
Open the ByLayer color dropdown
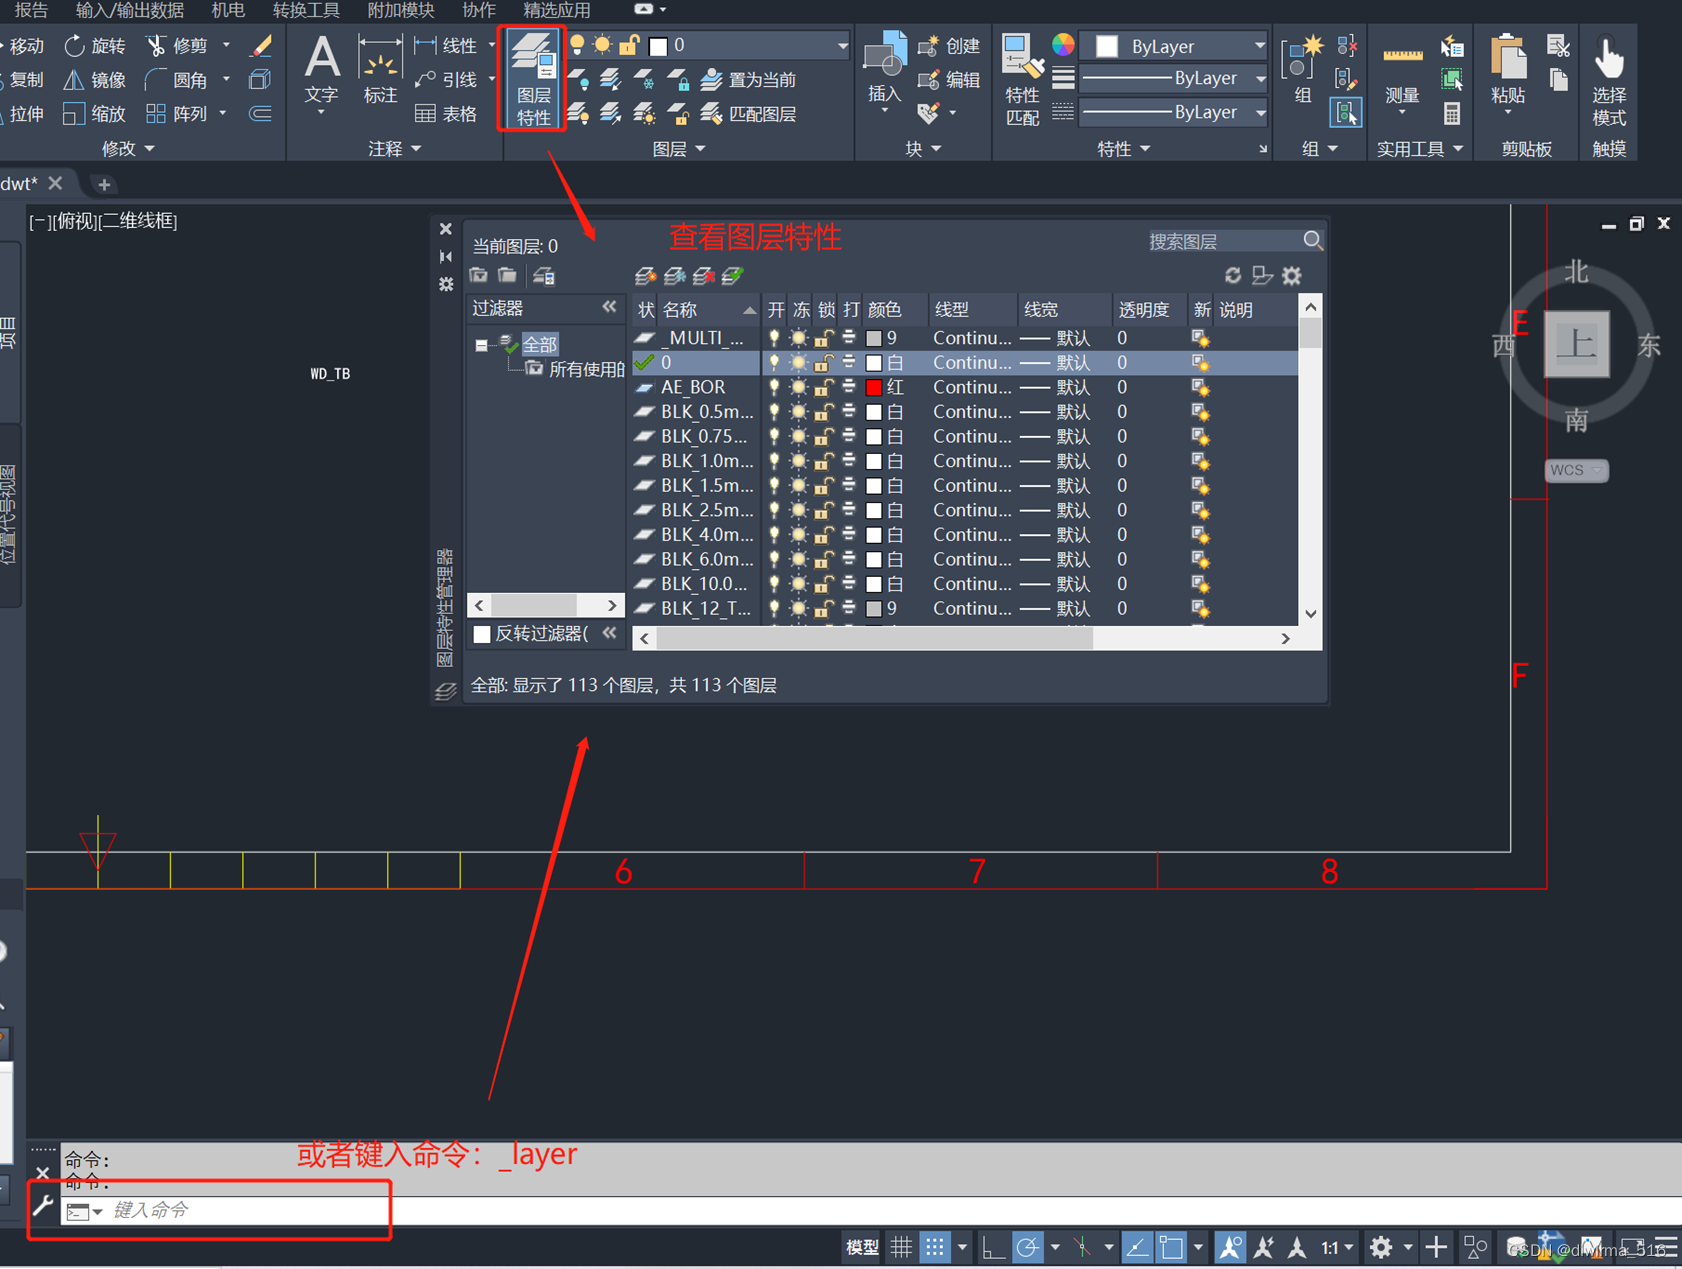click(x=1260, y=46)
